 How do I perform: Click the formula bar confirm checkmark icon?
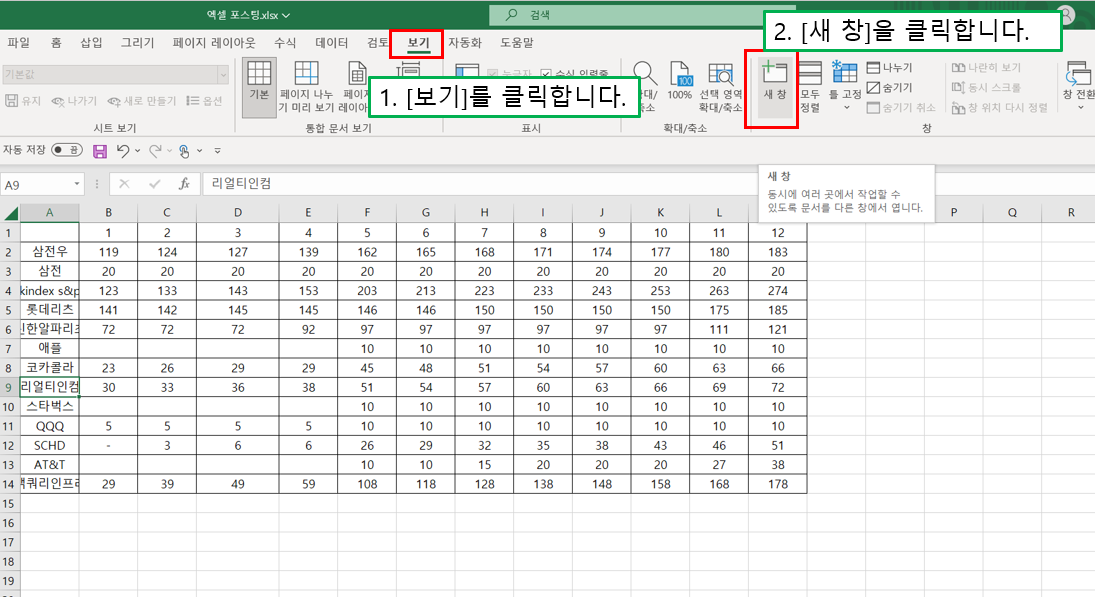click(154, 184)
